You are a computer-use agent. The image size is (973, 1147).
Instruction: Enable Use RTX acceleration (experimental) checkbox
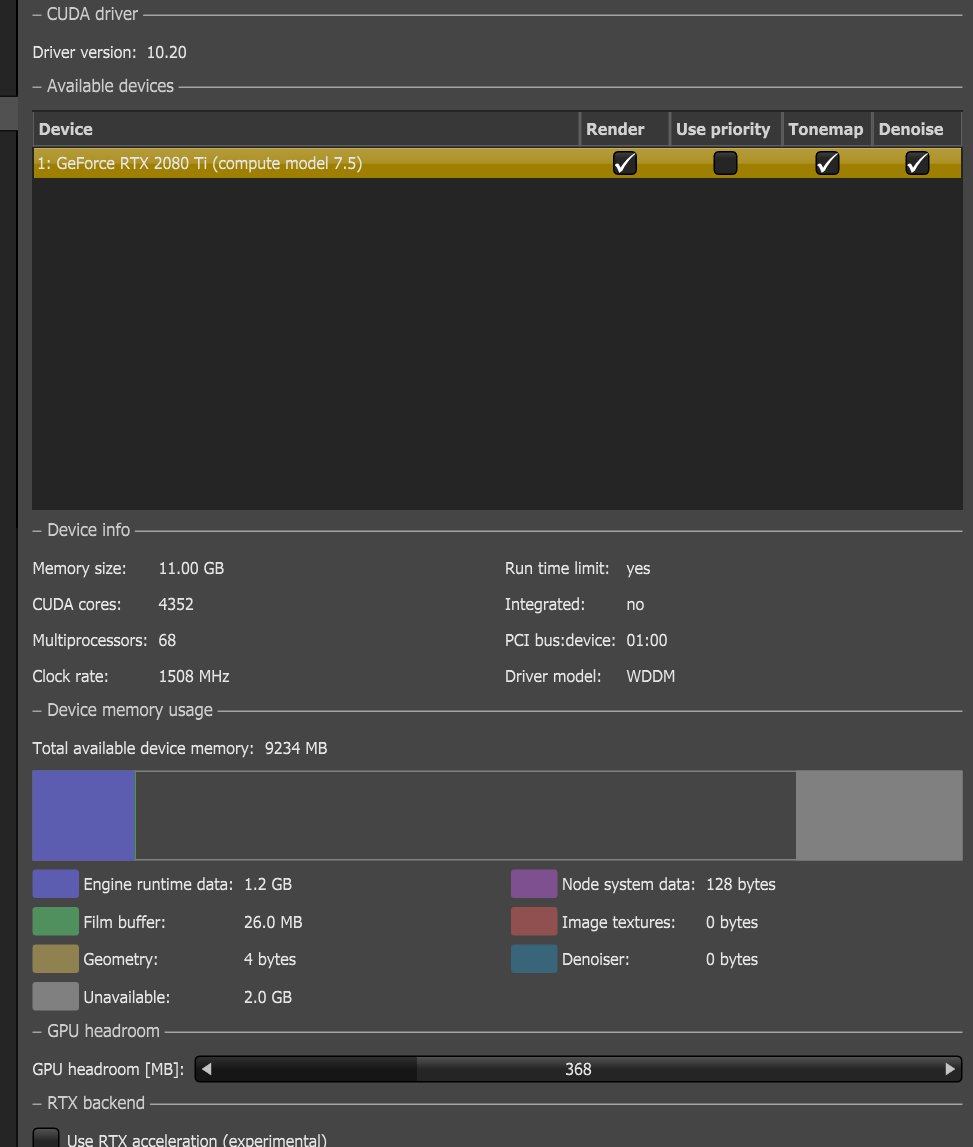coord(45,1138)
